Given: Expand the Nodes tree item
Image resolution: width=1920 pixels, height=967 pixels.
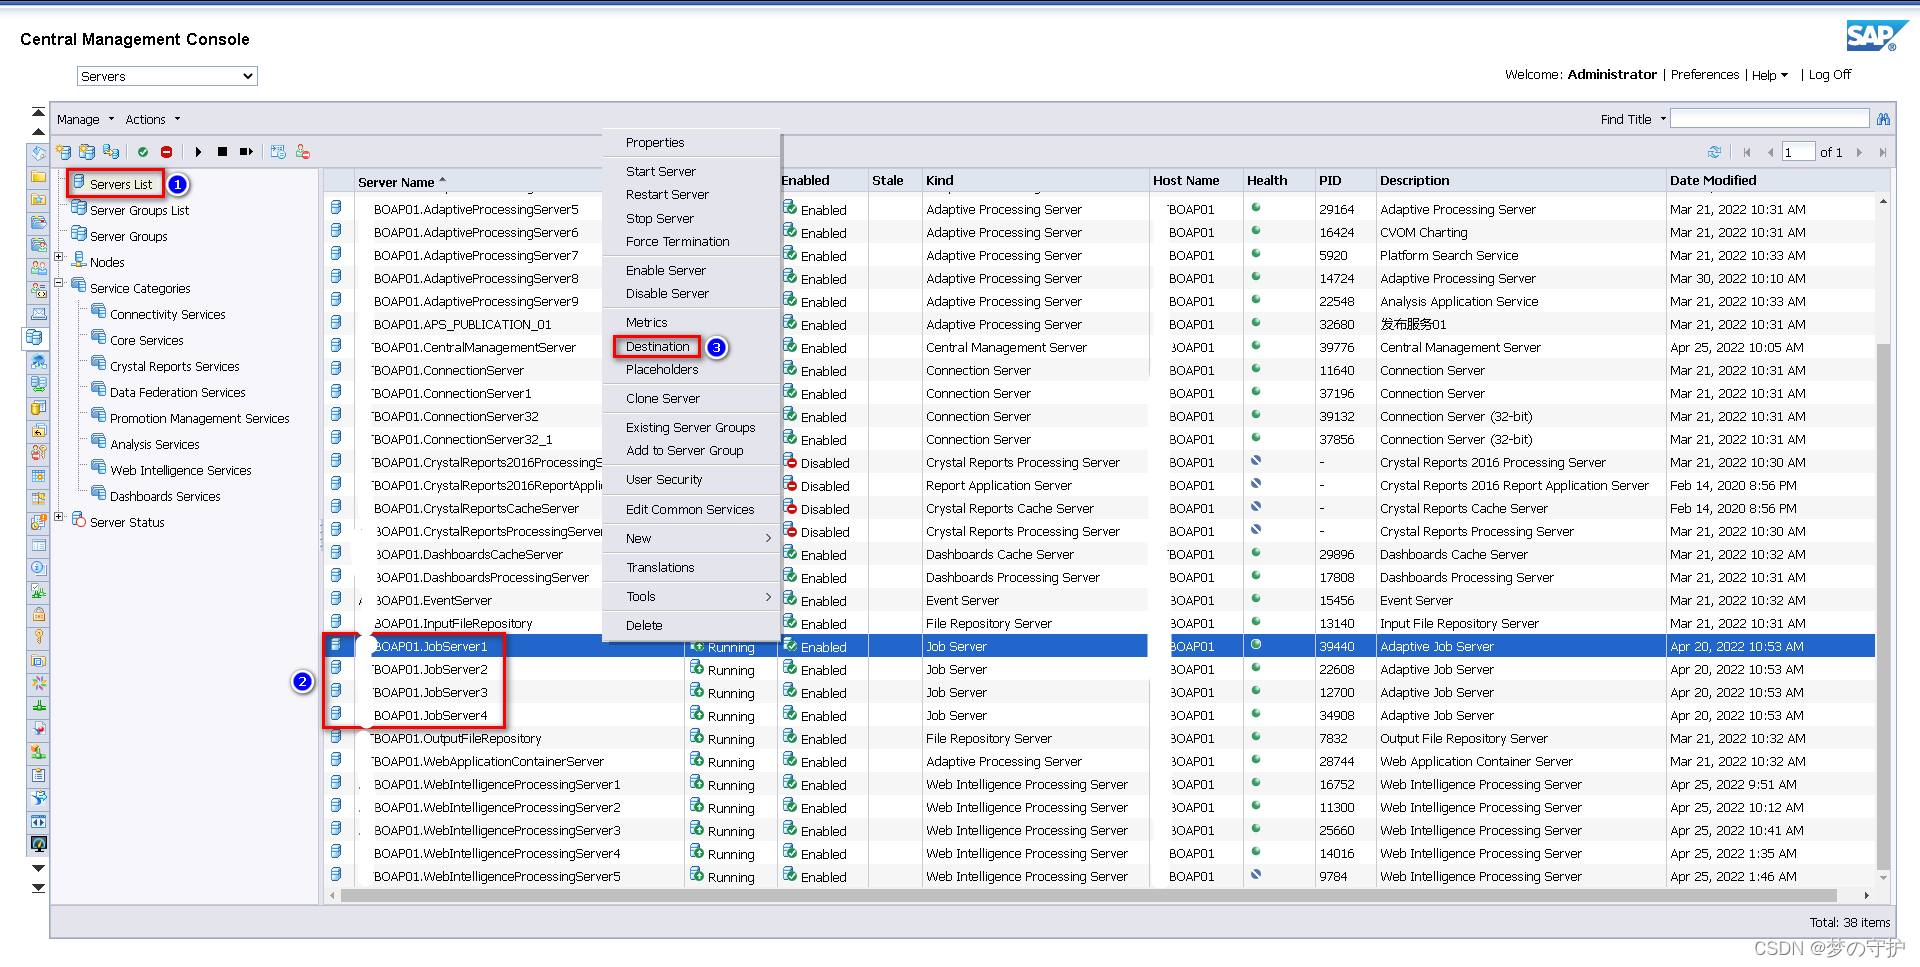Looking at the screenshot, I should click(59, 257).
